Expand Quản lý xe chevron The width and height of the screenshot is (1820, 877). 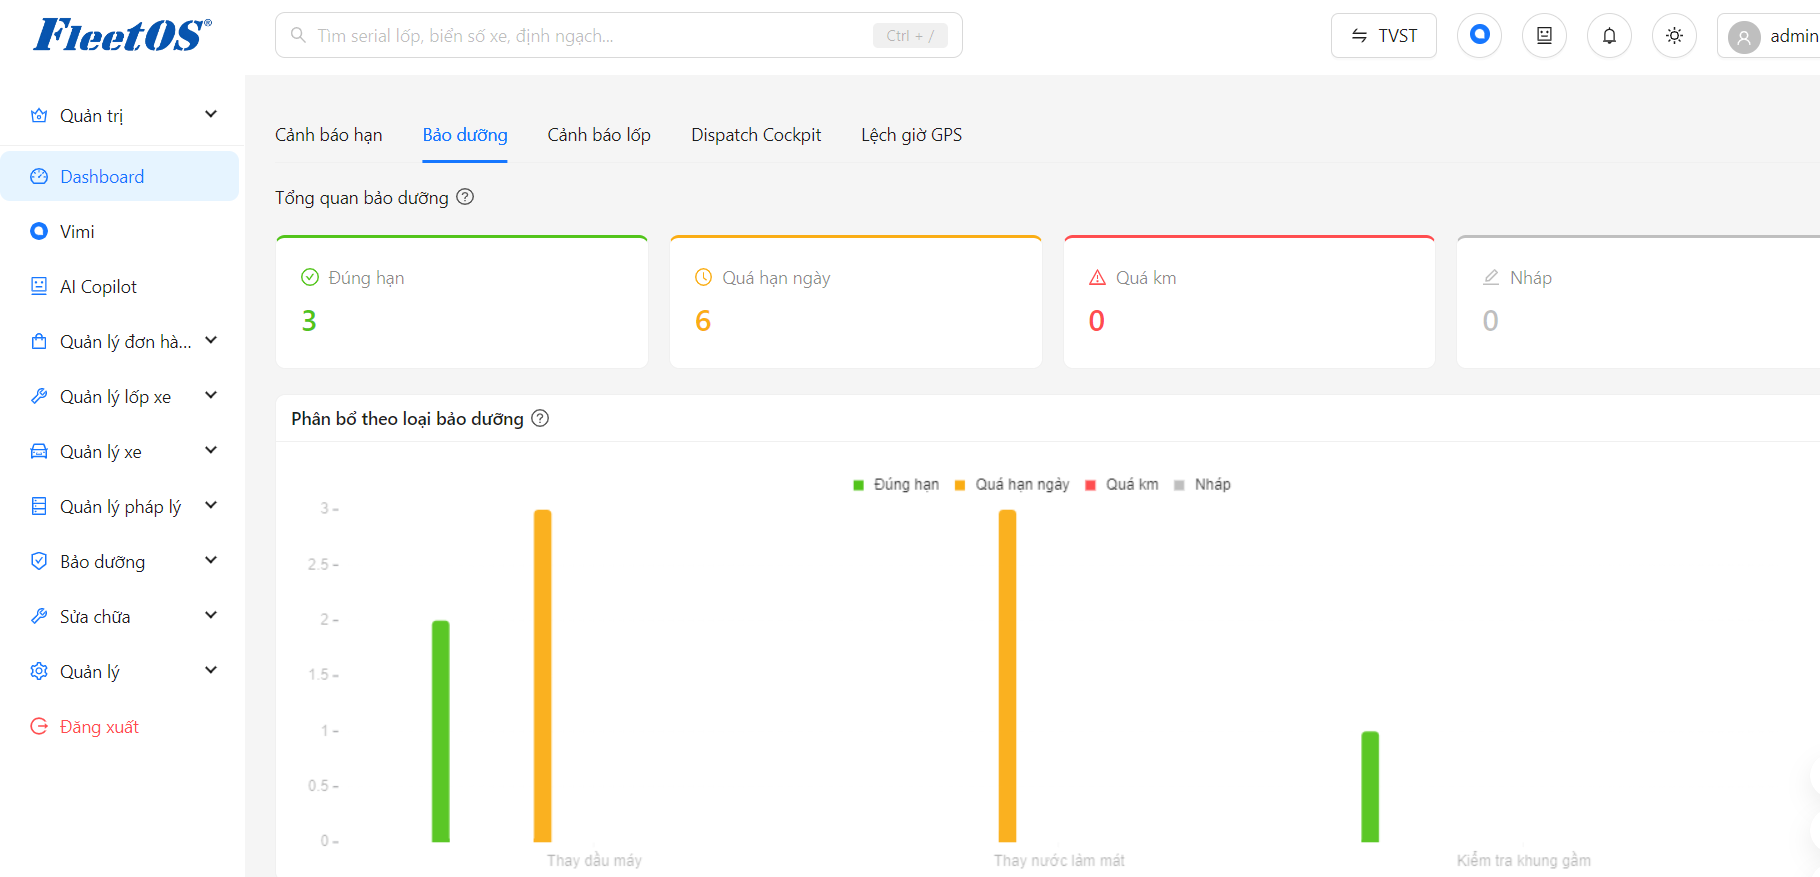click(211, 450)
